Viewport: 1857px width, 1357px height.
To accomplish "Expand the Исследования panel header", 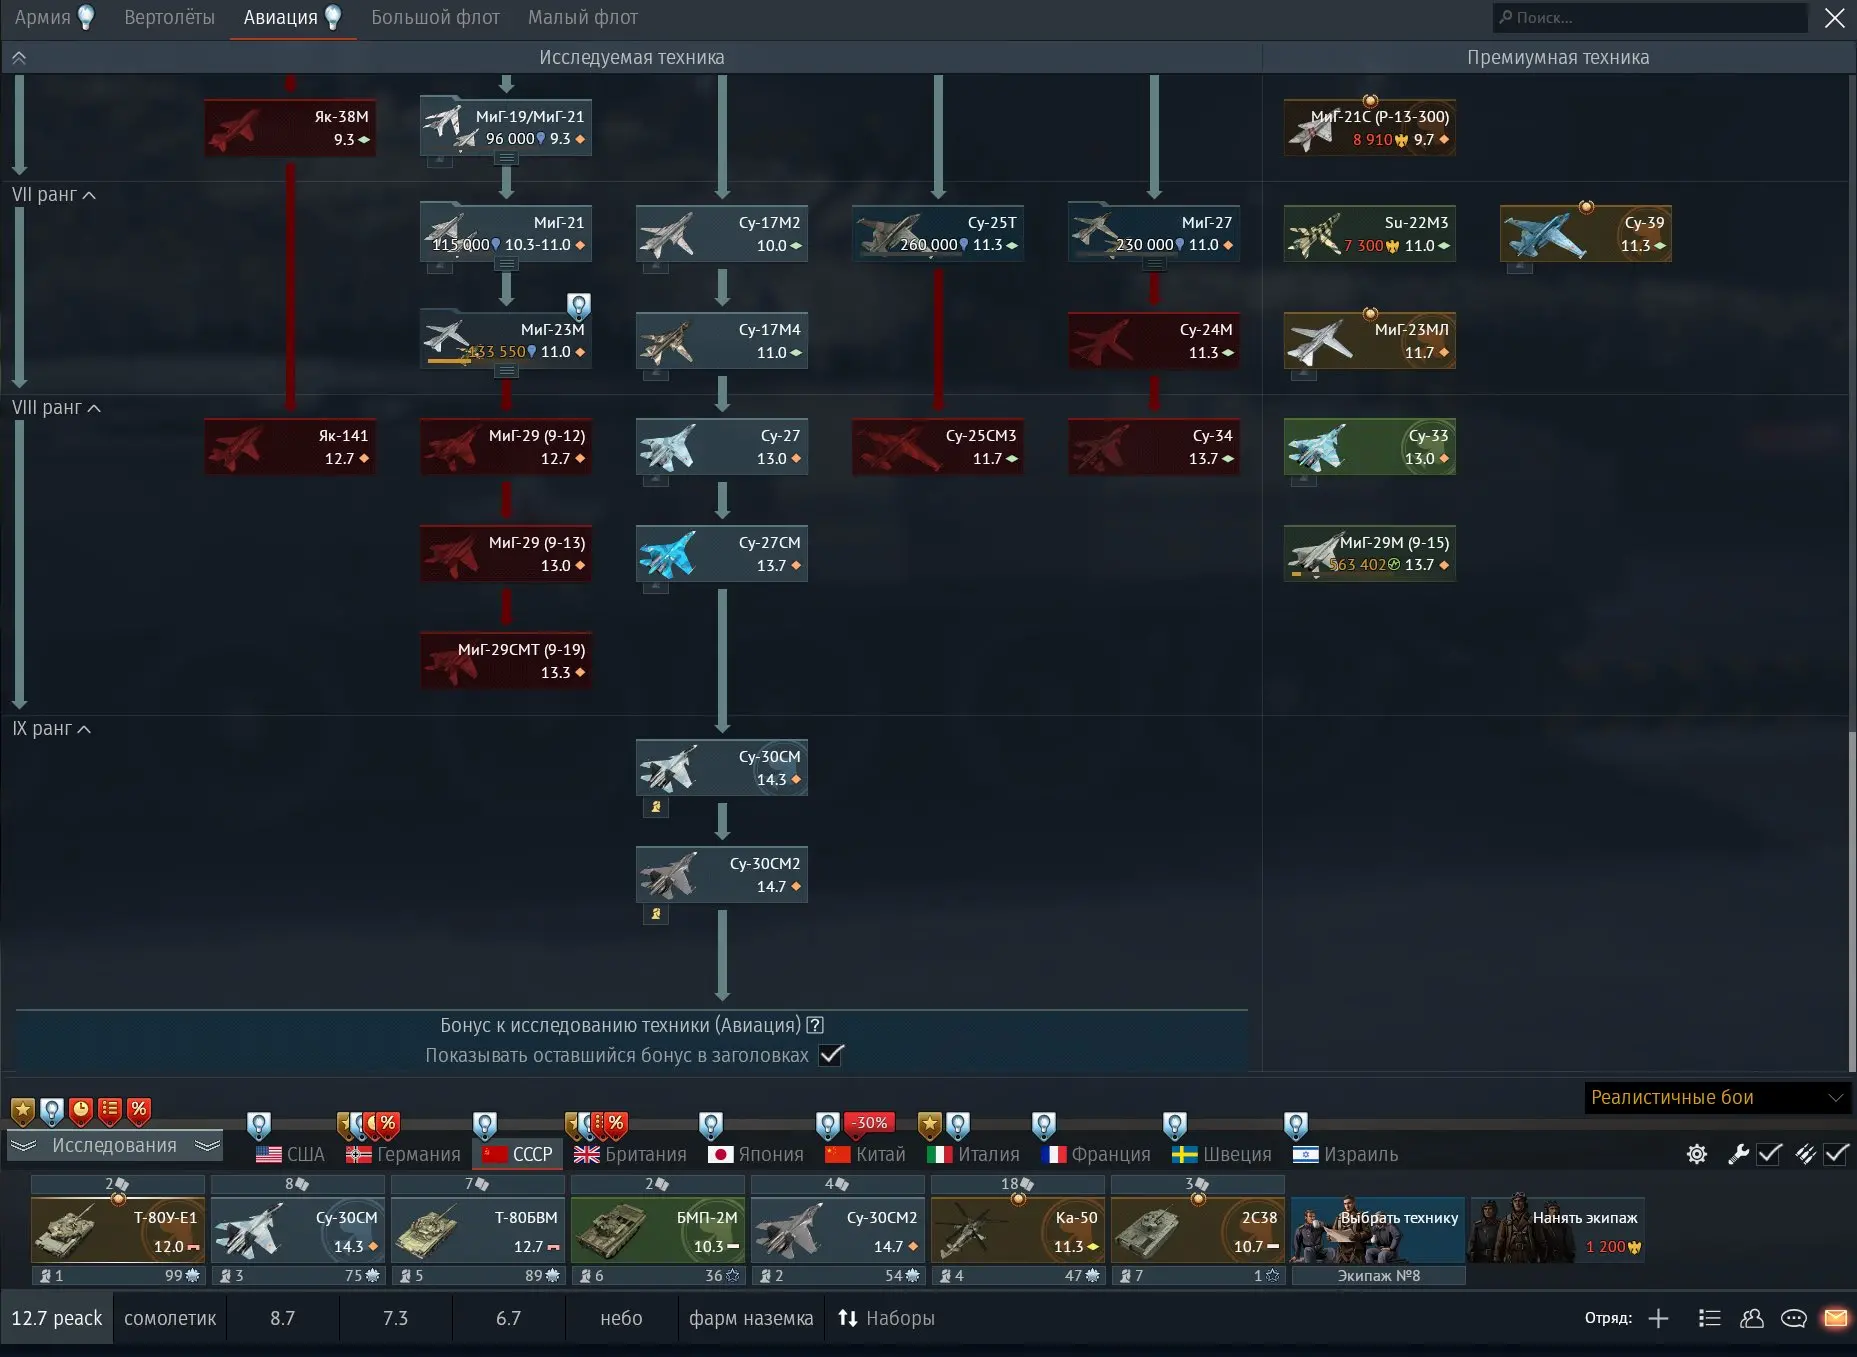I will (x=114, y=1146).
